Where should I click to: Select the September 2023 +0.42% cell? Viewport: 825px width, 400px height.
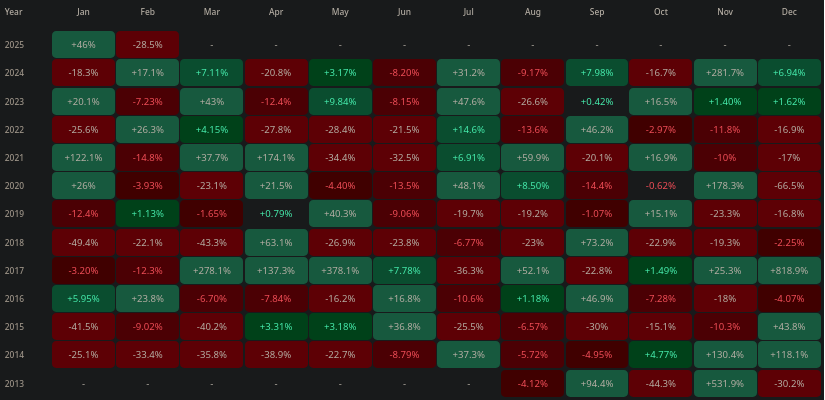point(597,102)
